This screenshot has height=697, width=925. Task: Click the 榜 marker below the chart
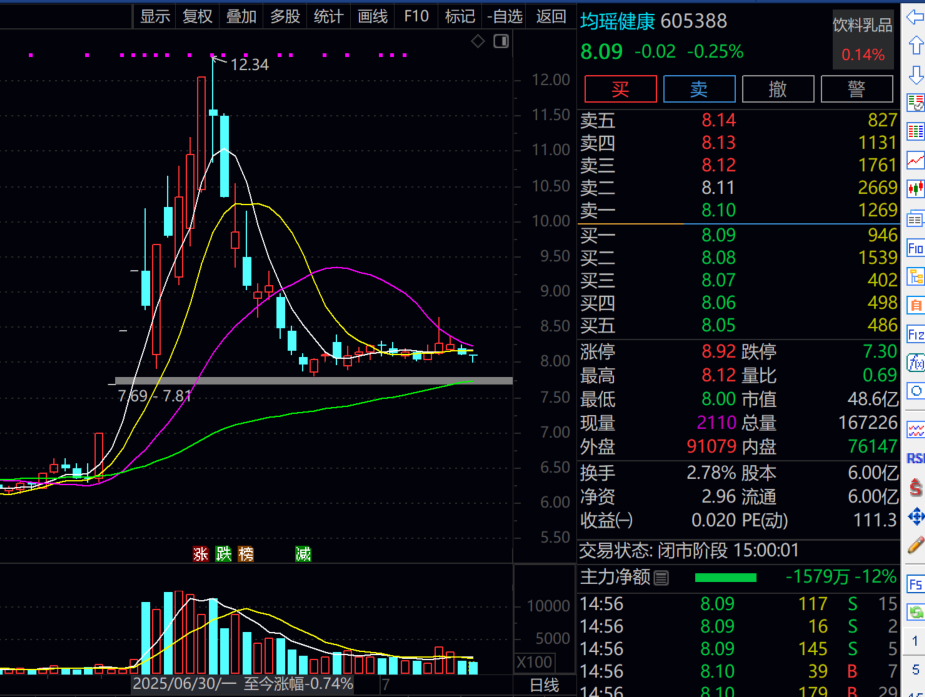pyautogui.click(x=246, y=554)
